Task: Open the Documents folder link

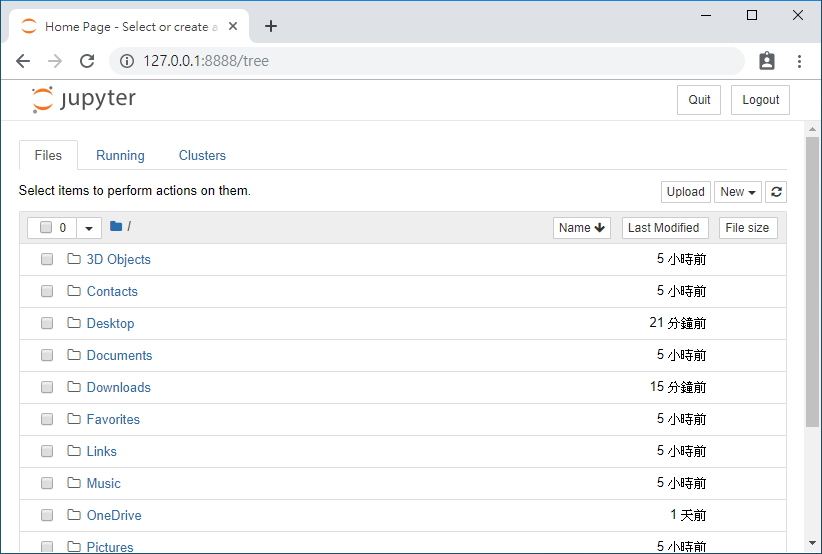Action: point(120,355)
